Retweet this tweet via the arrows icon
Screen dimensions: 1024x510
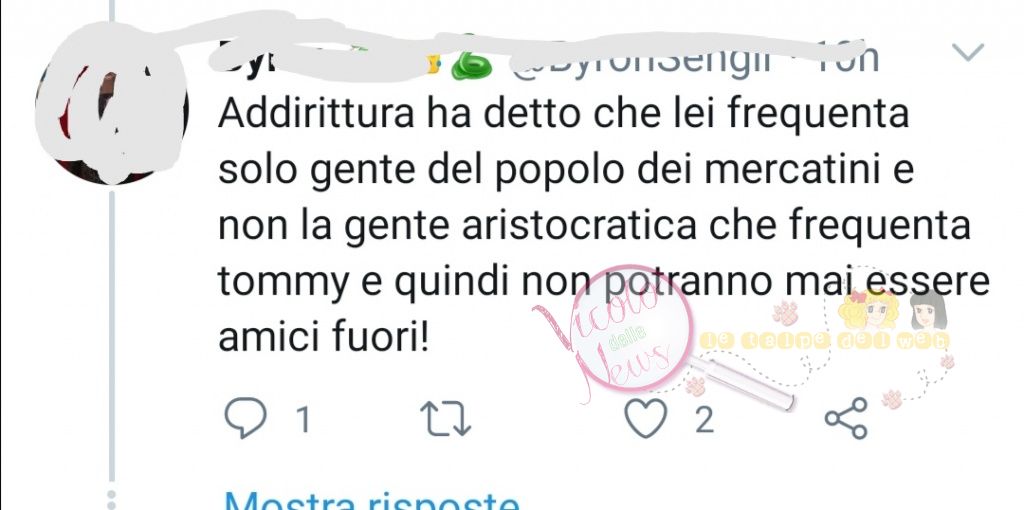[446, 419]
